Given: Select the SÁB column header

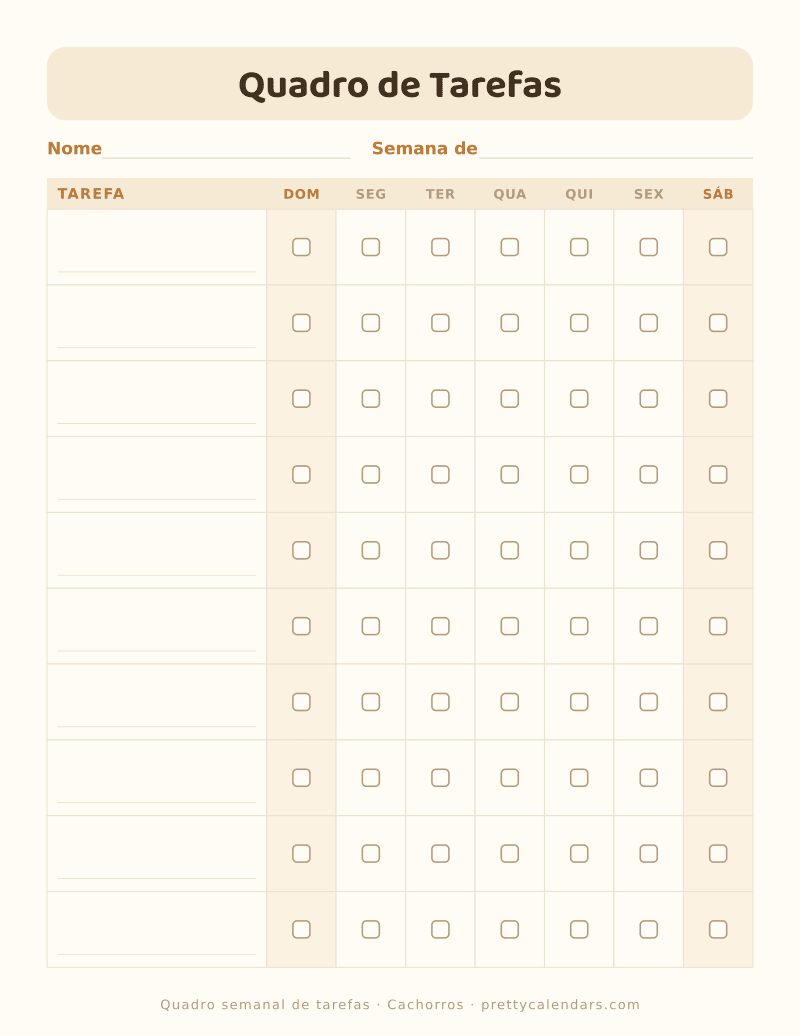Looking at the screenshot, I should (718, 194).
